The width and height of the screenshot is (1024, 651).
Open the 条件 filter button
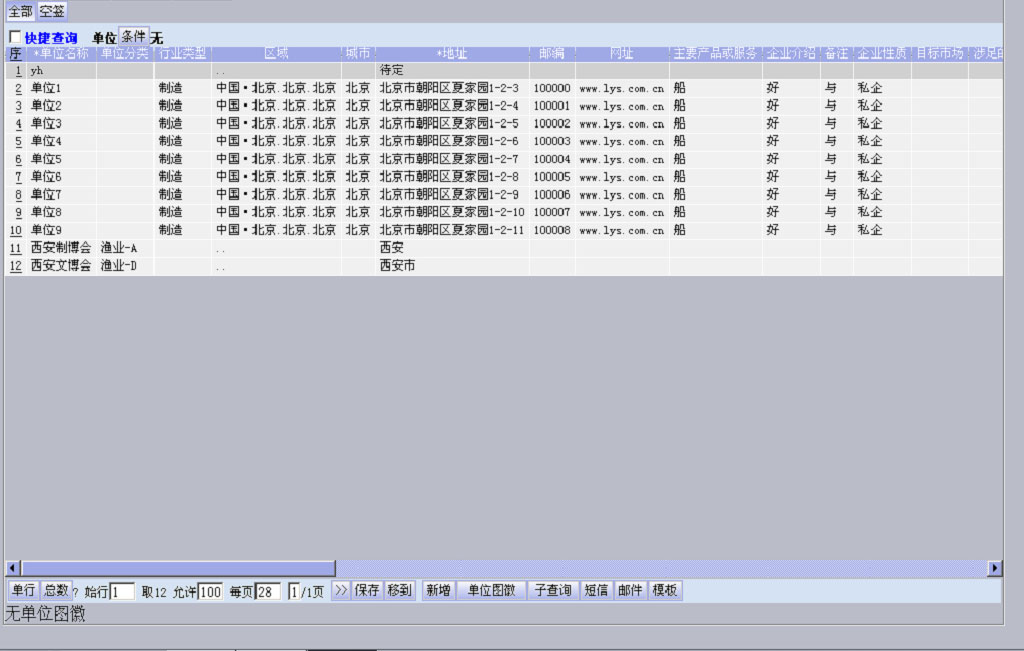tap(133, 37)
